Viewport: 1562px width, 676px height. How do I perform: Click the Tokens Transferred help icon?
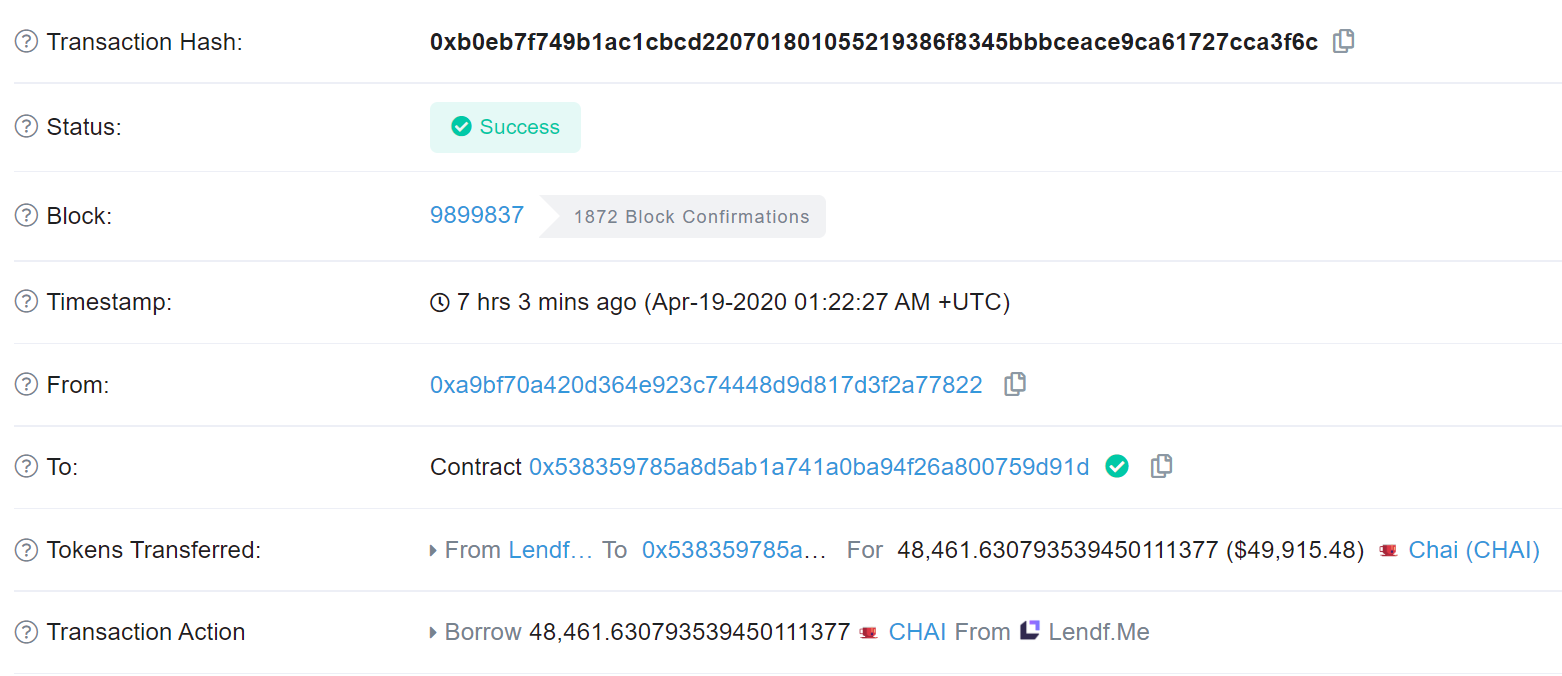(26, 549)
